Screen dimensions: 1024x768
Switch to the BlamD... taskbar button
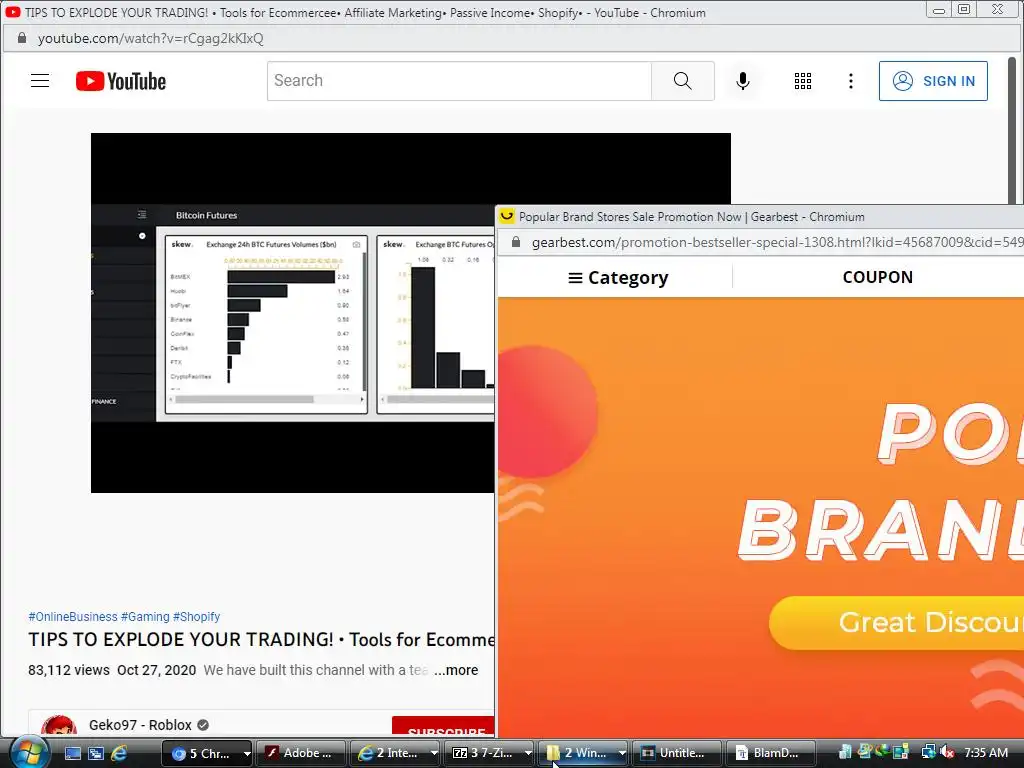(x=771, y=753)
